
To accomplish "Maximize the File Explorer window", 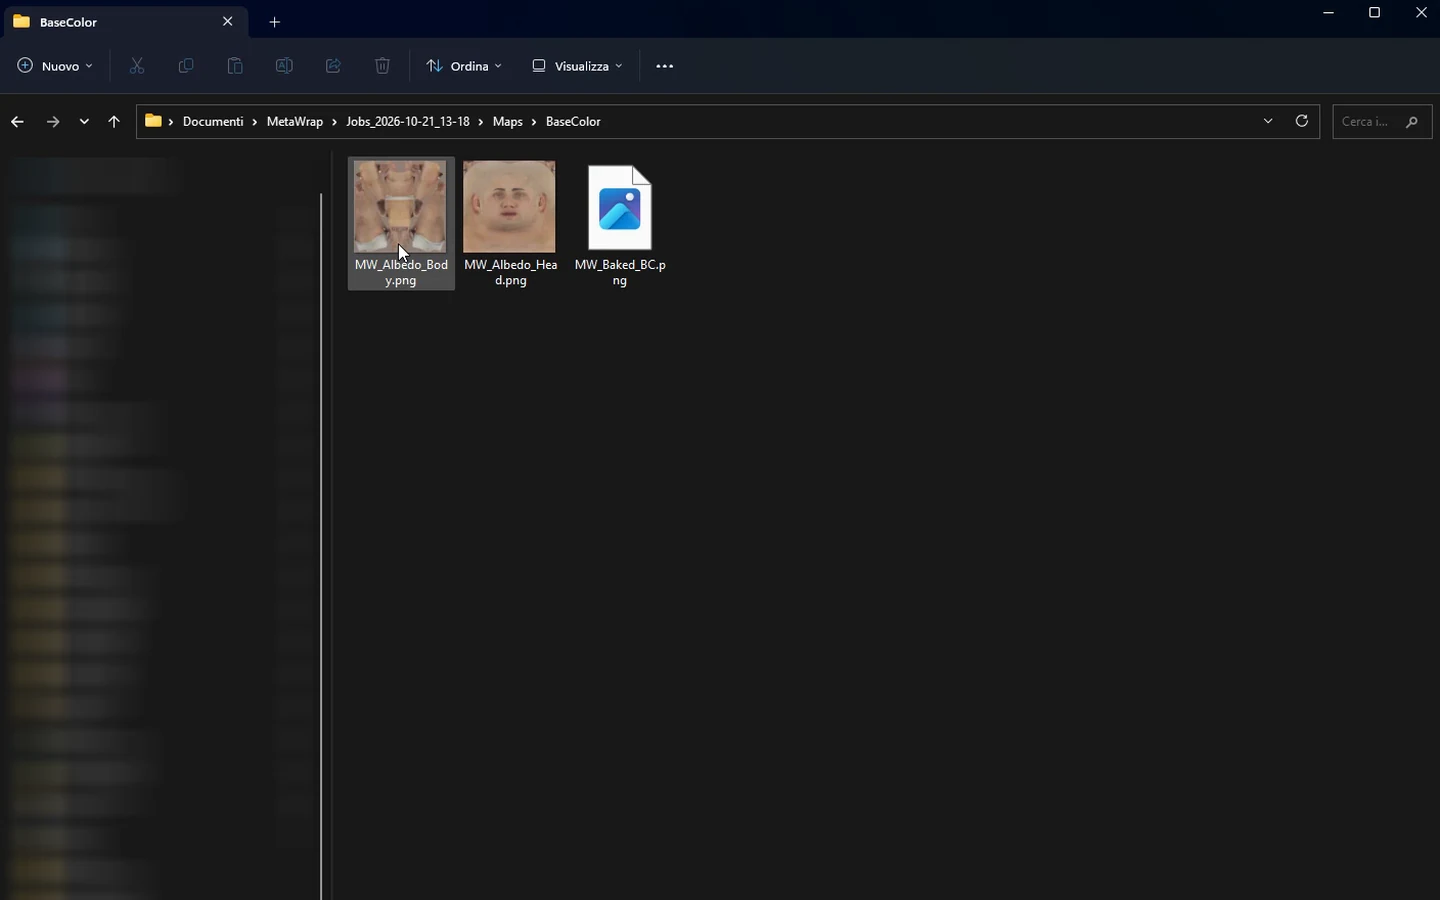I will pos(1375,13).
